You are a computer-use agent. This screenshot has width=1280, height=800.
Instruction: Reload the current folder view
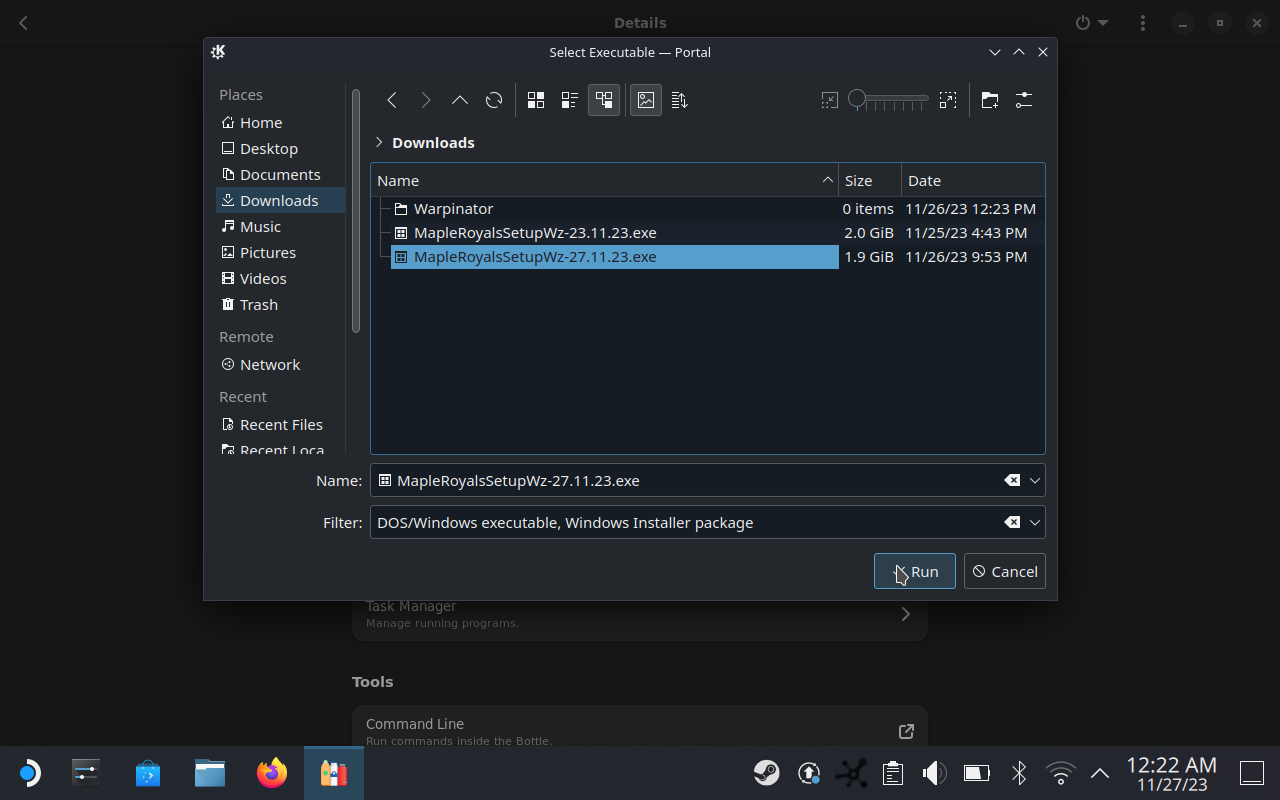tap(494, 100)
